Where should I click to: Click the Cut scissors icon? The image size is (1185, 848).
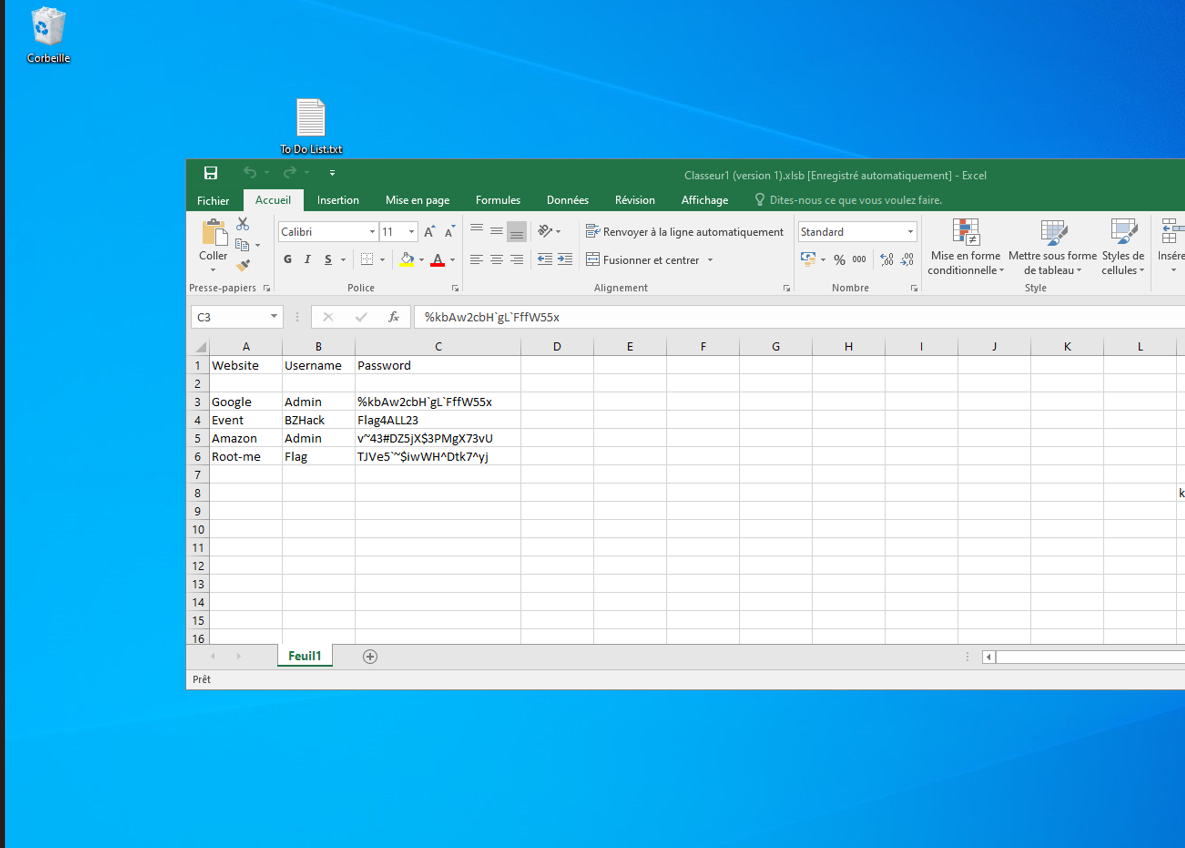(x=243, y=224)
